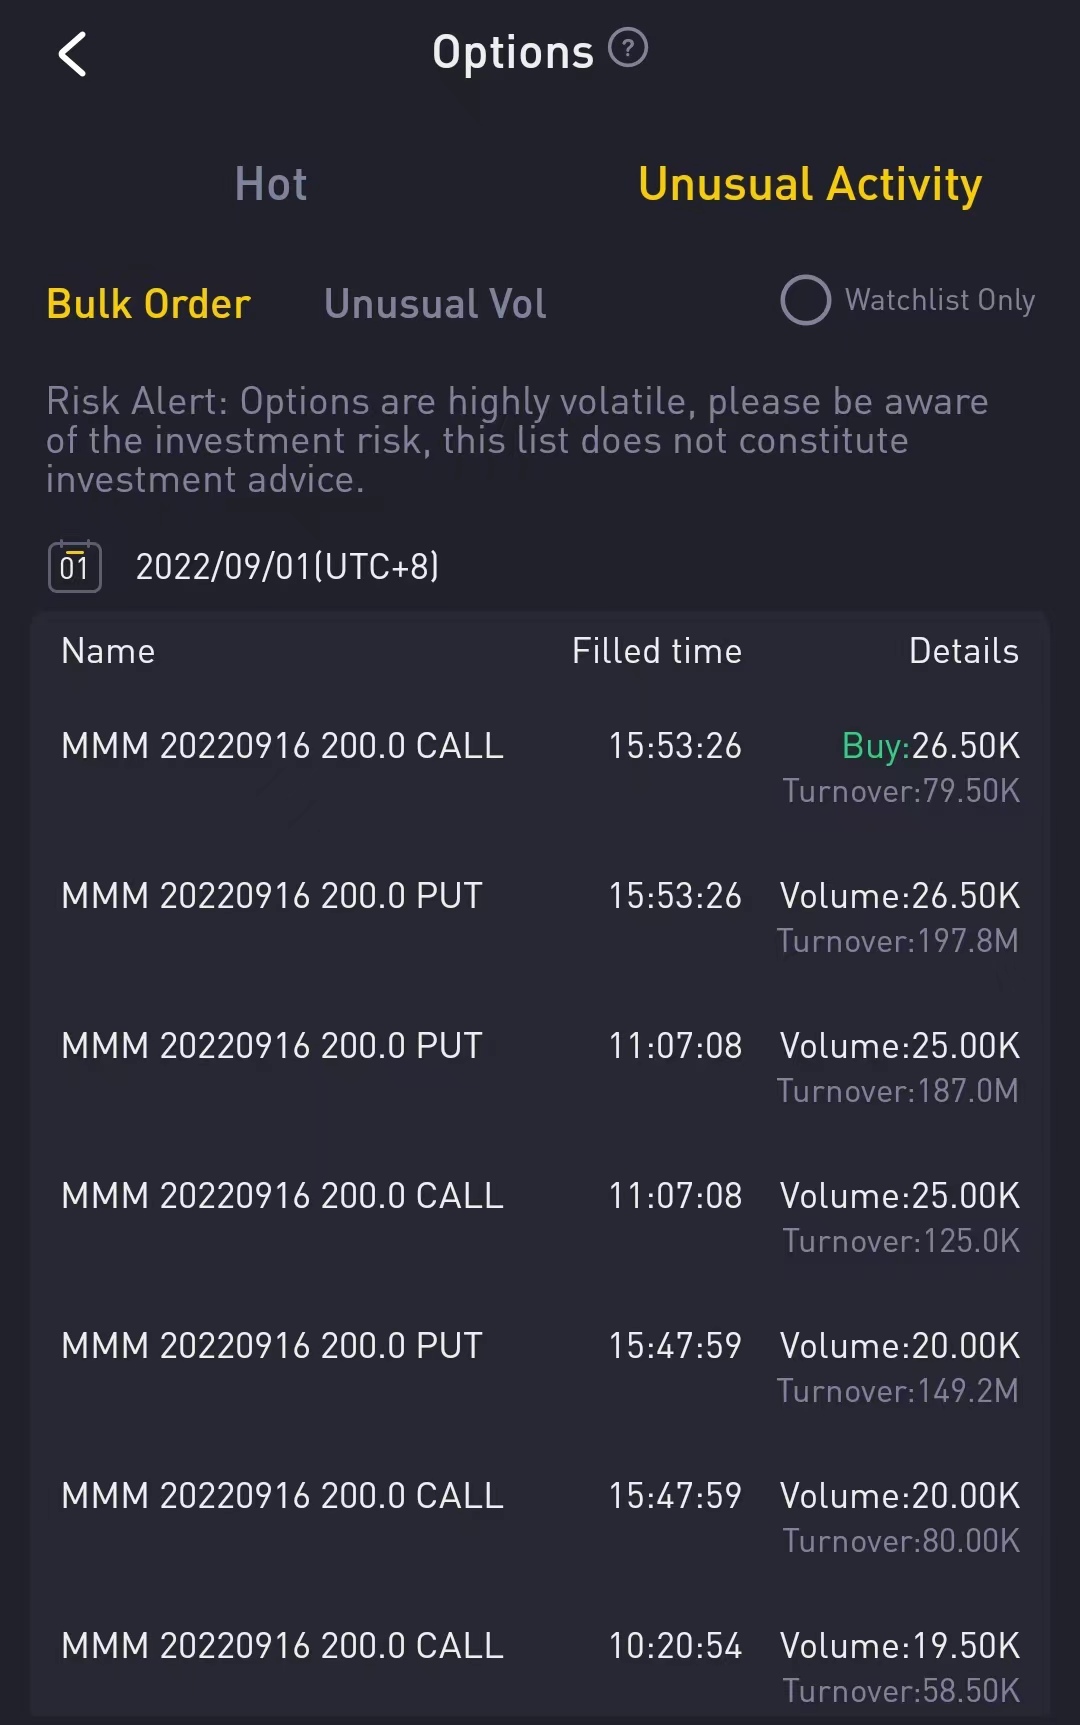
Task: Sort by the Name column header
Action: pyautogui.click(x=108, y=651)
